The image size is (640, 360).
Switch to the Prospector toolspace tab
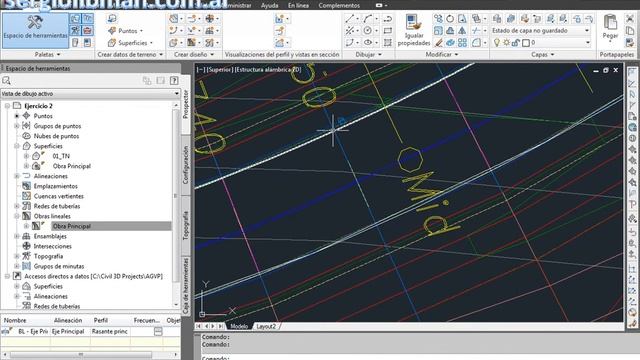[186, 104]
